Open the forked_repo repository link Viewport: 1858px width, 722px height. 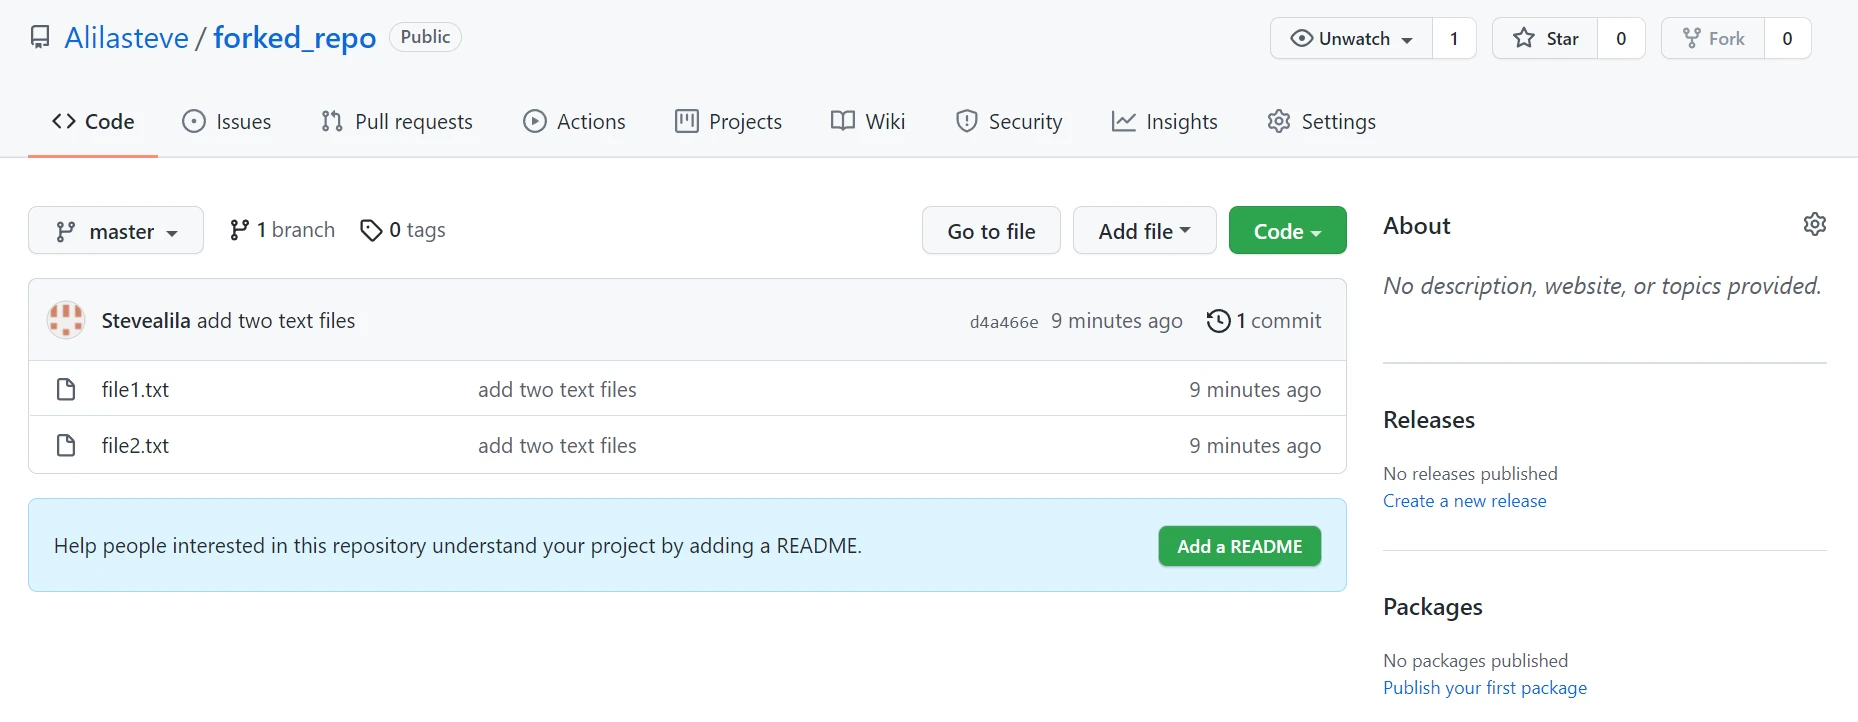pyautogui.click(x=295, y=38)
